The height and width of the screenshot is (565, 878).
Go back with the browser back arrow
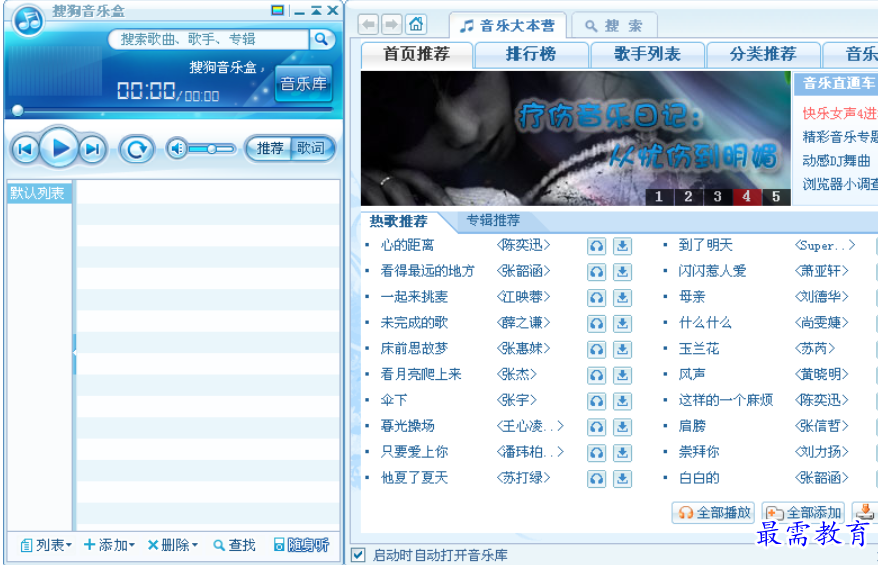point(368,25)
